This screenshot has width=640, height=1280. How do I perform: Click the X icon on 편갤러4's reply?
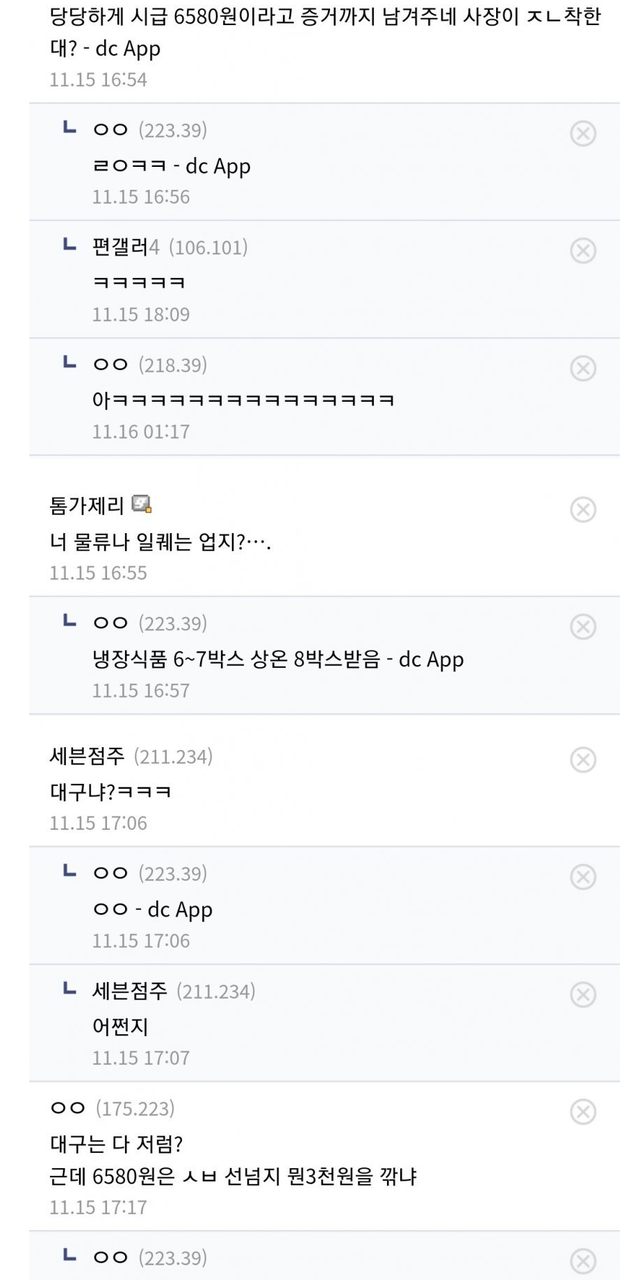tap(583, 250)
